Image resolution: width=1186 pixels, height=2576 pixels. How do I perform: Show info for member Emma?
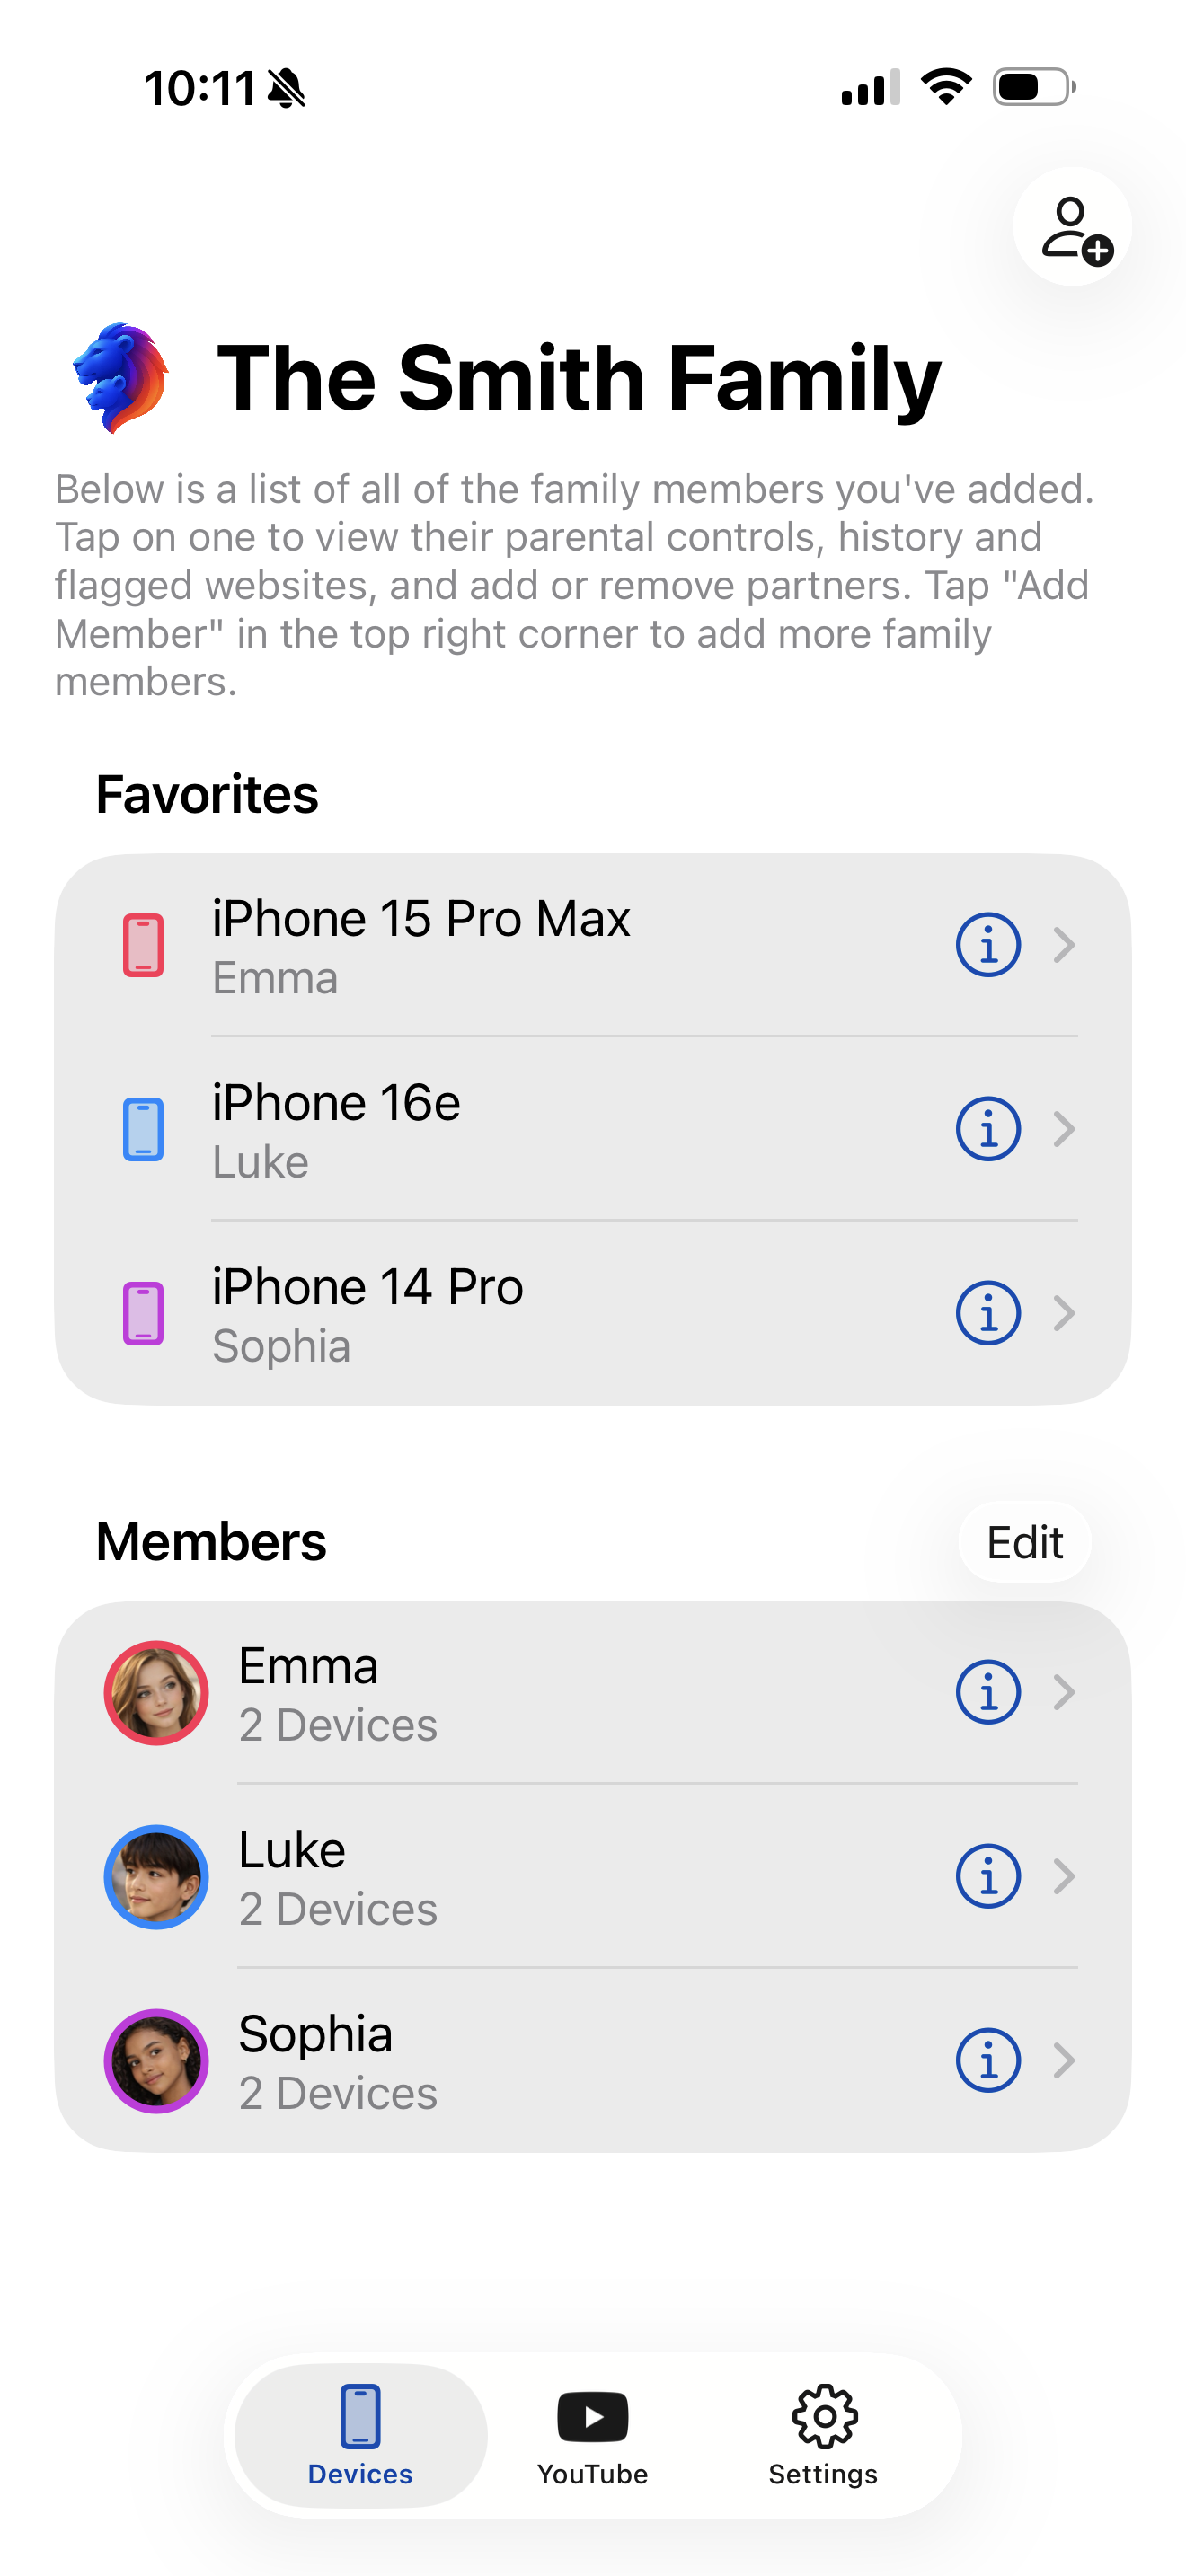click(x=987, y=1692)
